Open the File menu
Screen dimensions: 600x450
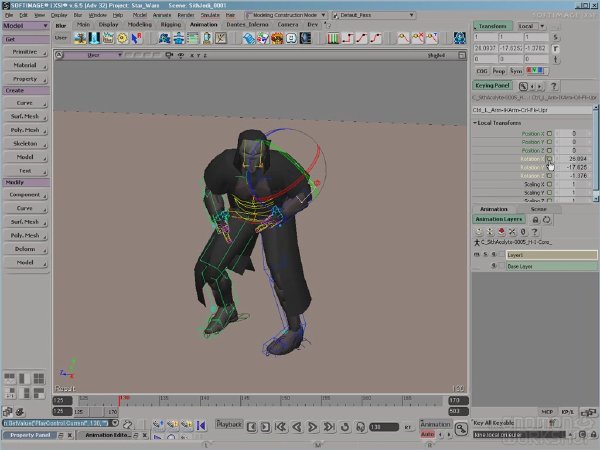click(9, 15)
